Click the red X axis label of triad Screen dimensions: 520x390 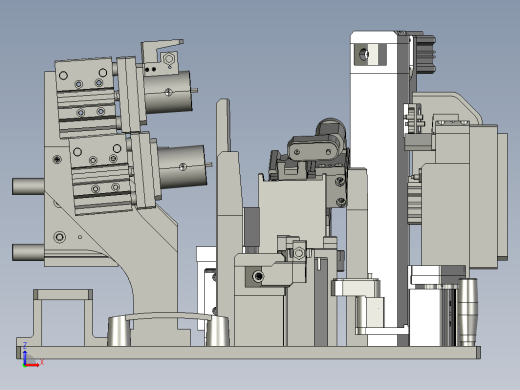pyautogui.click(x=42, y=362)
